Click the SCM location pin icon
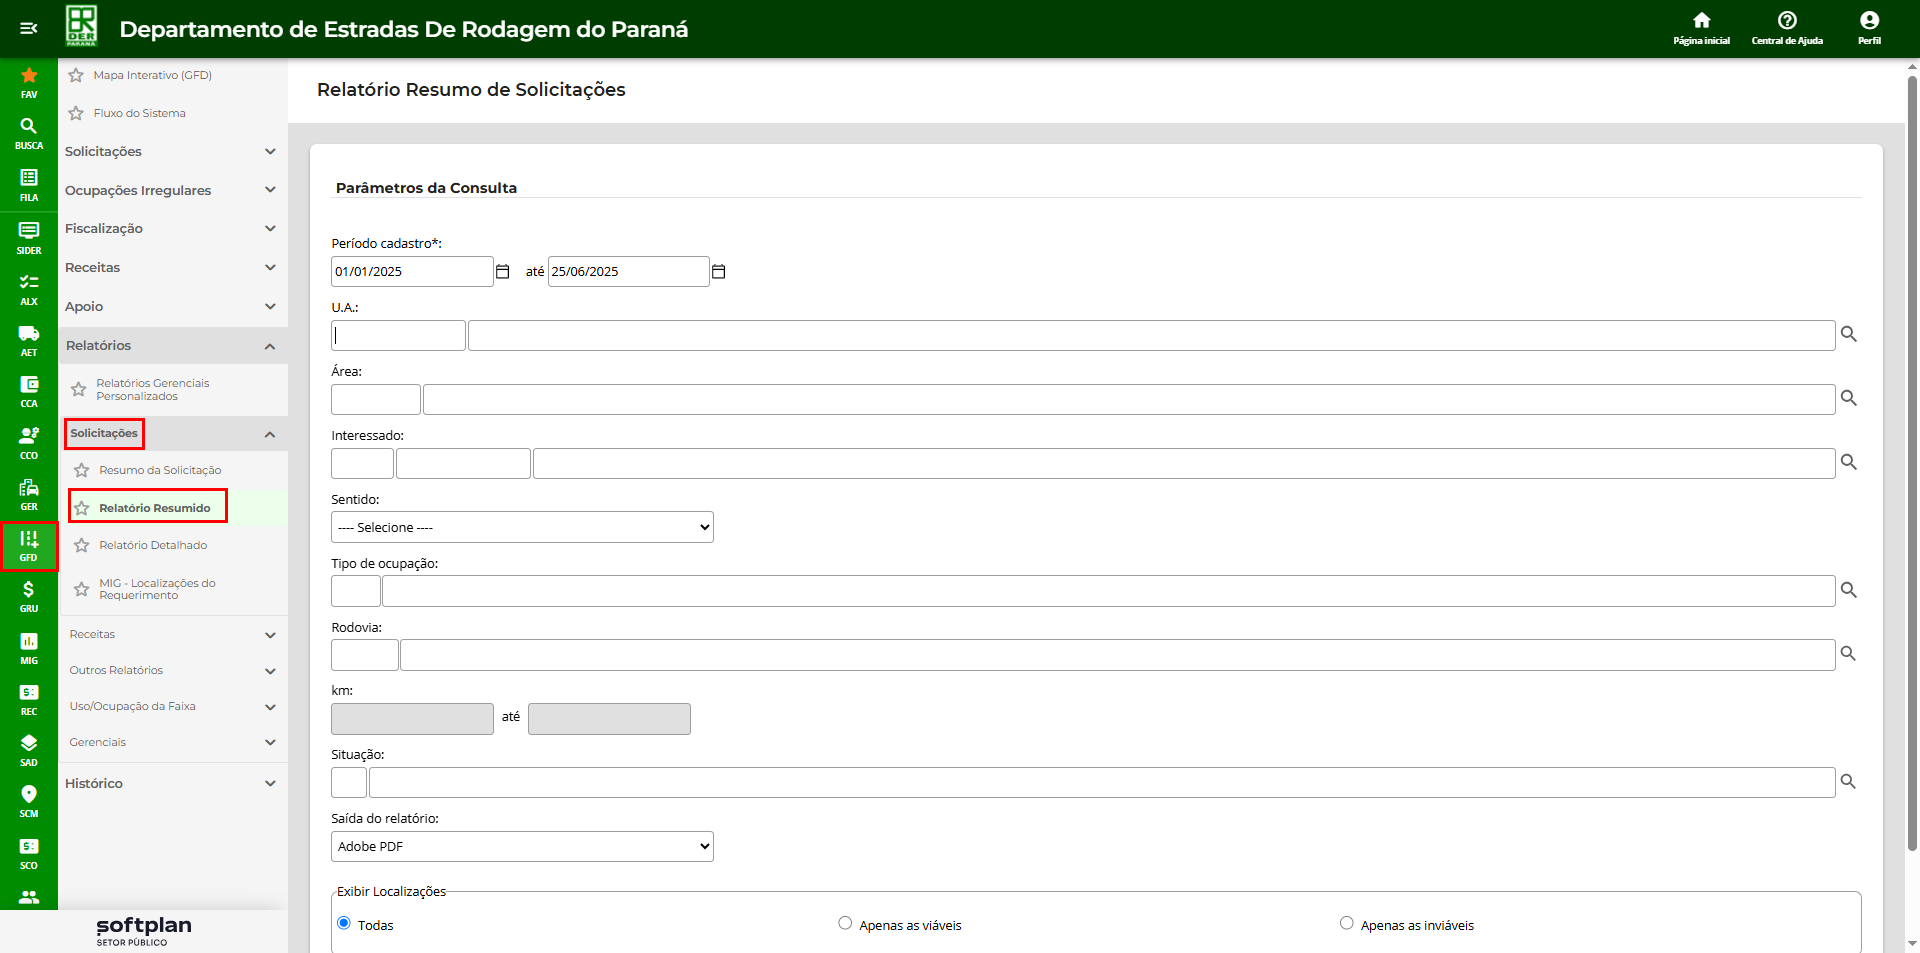Screen dimensions: 1920x953 pos(29,800)
